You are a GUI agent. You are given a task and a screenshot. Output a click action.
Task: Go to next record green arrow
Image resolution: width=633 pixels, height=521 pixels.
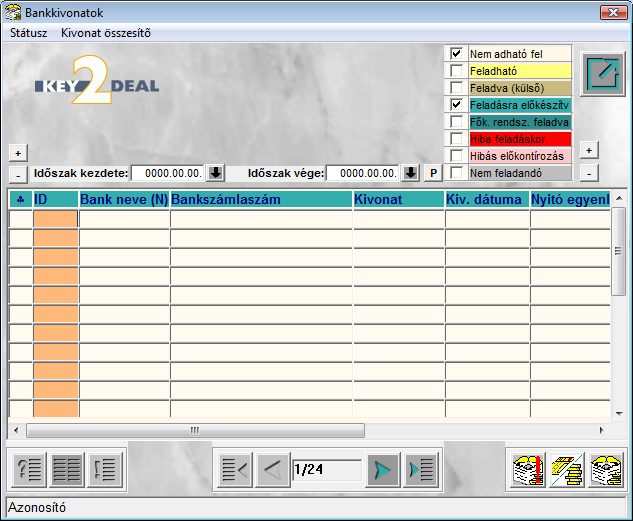[383, 470]
